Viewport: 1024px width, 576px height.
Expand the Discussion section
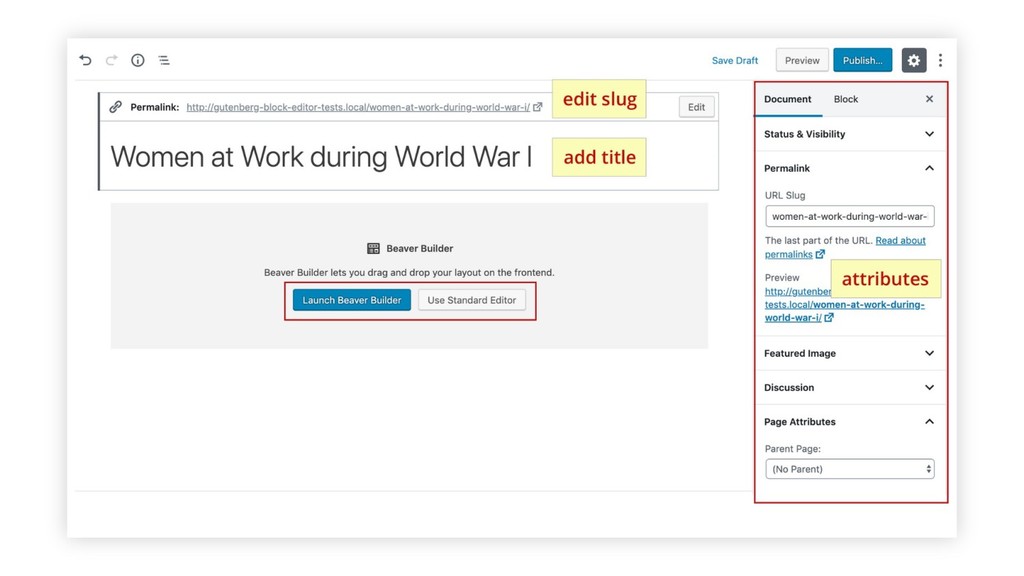[x=850, y=387]
